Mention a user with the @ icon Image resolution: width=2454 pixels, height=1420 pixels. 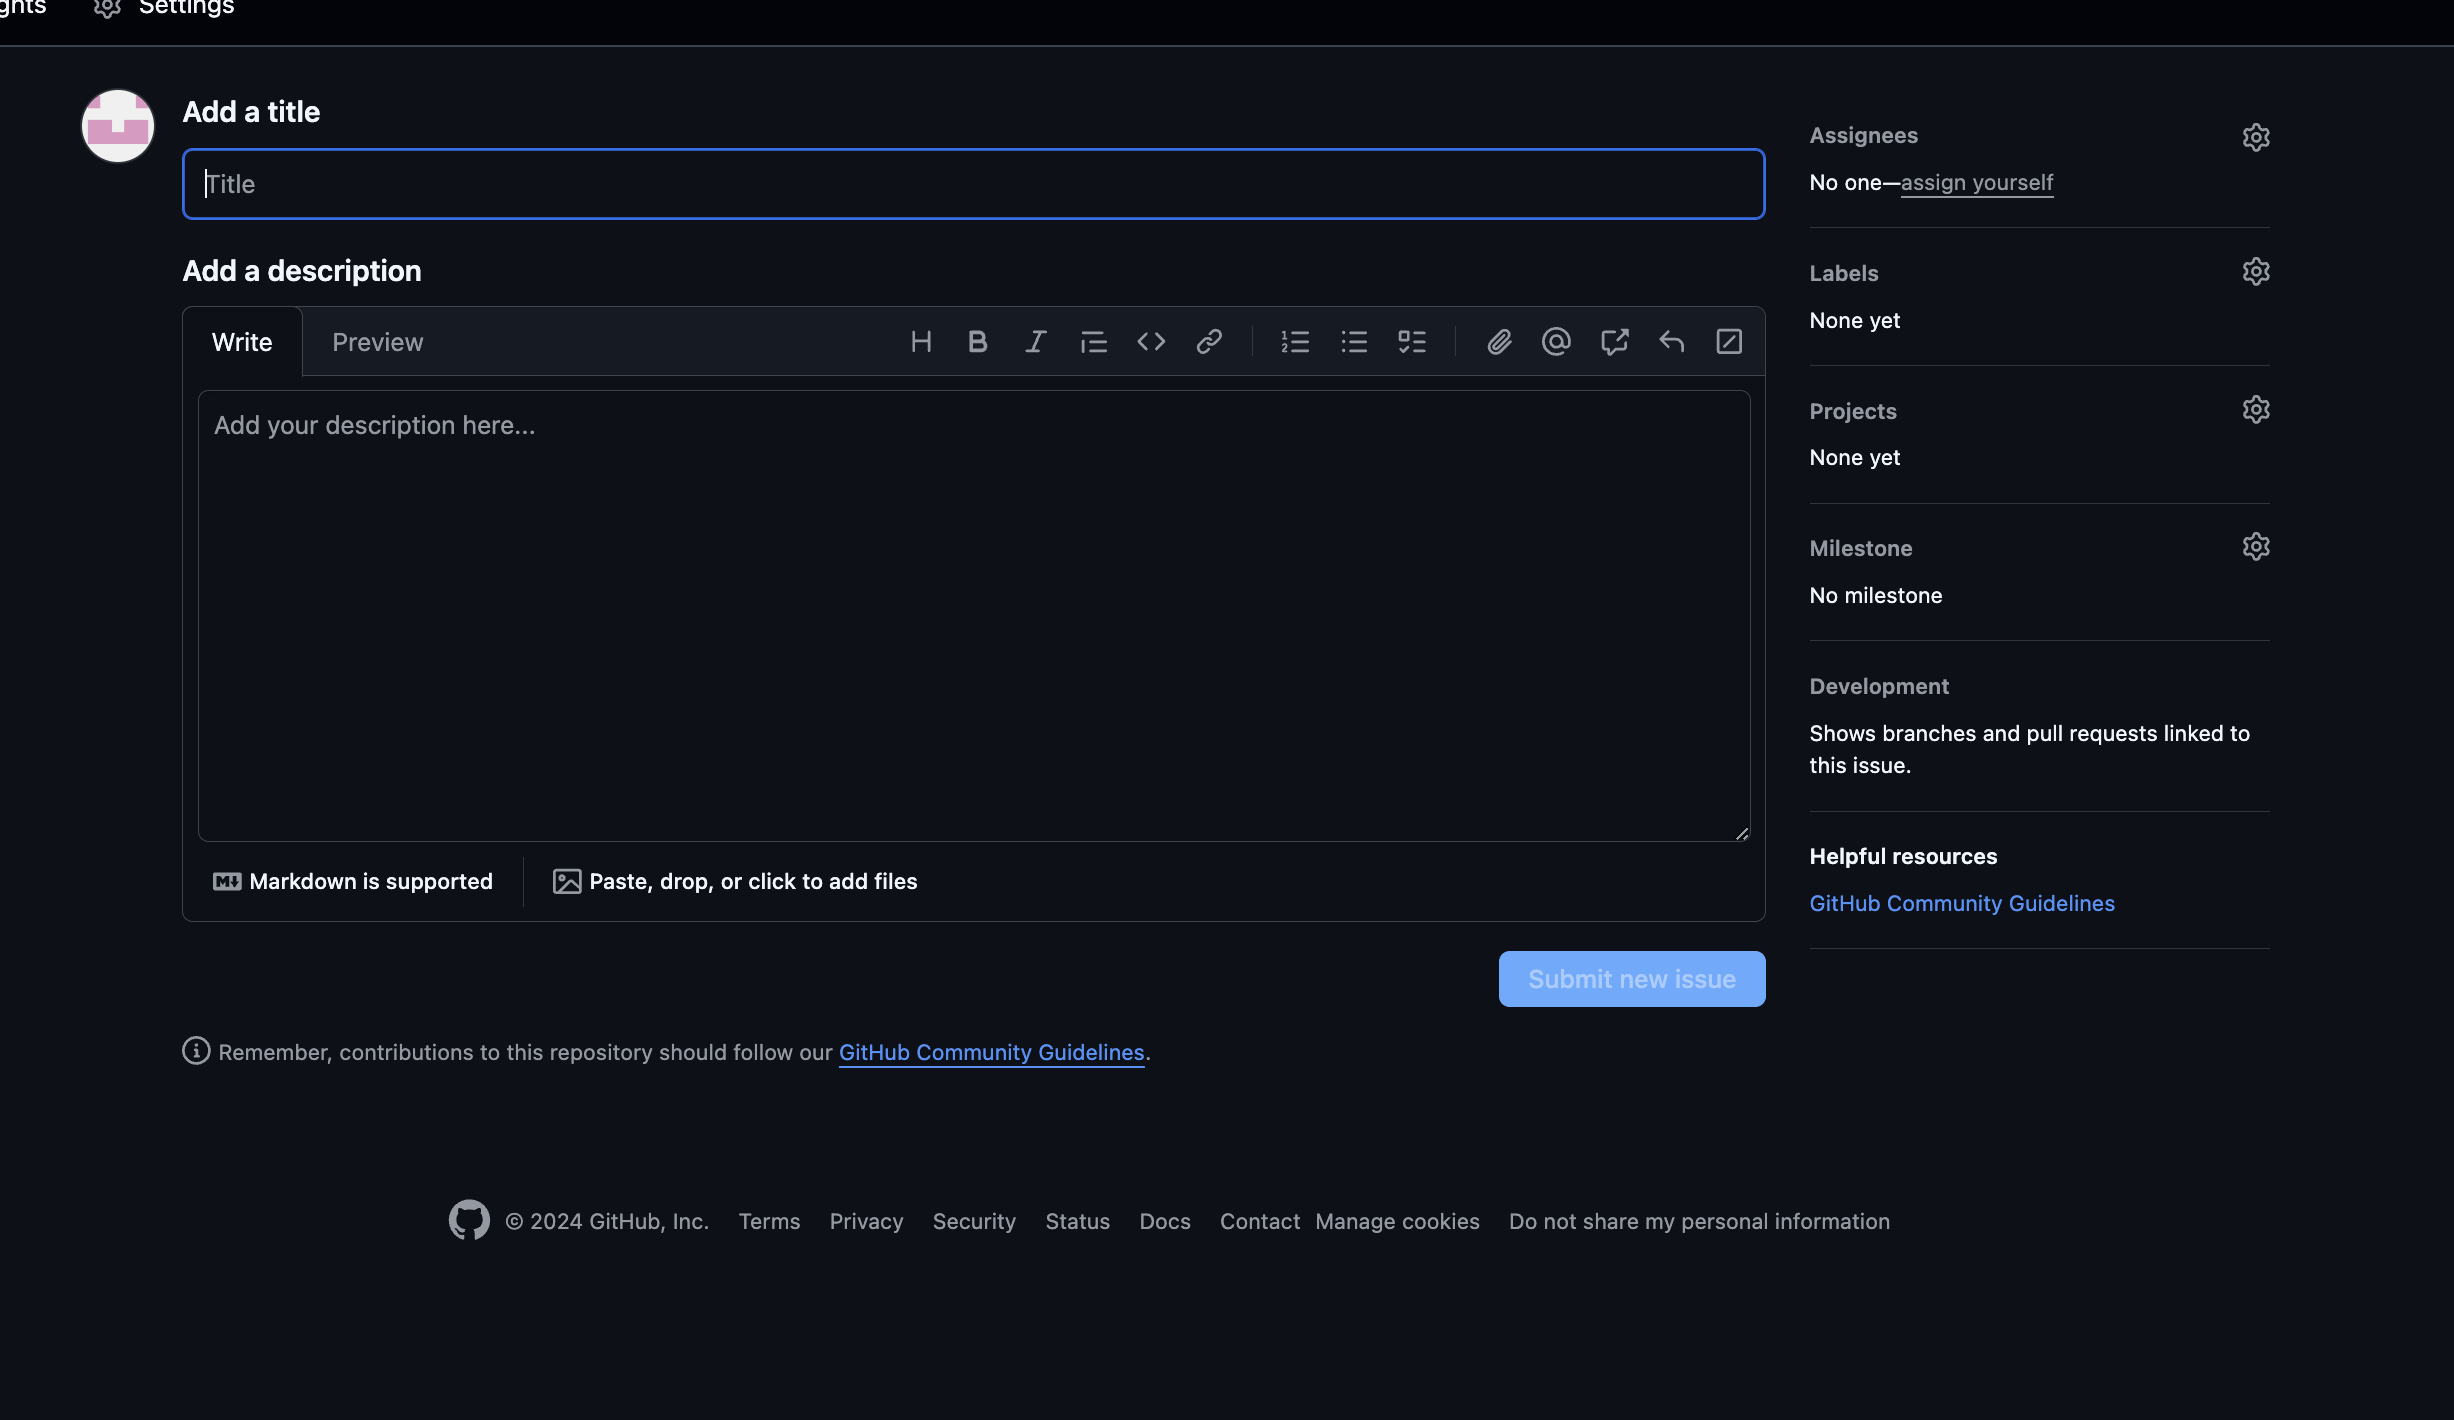coord(1556,342)
